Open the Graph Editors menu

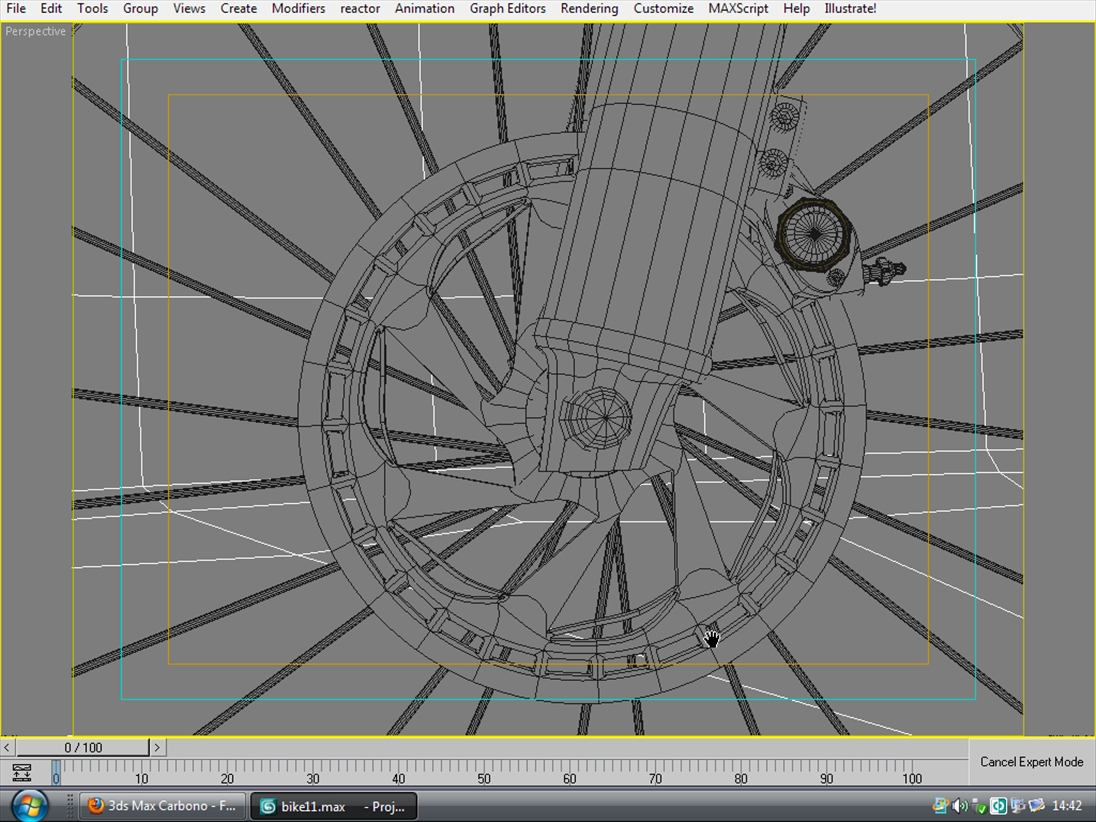point(507,8)
